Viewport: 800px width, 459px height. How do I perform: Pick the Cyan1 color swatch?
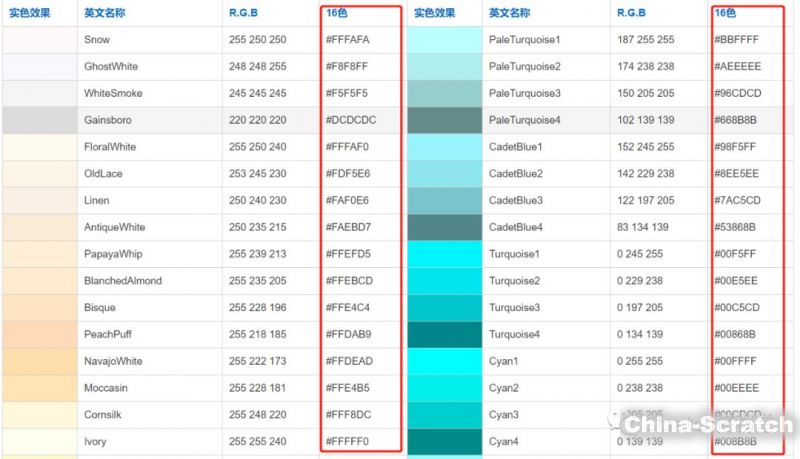point(444,361)
